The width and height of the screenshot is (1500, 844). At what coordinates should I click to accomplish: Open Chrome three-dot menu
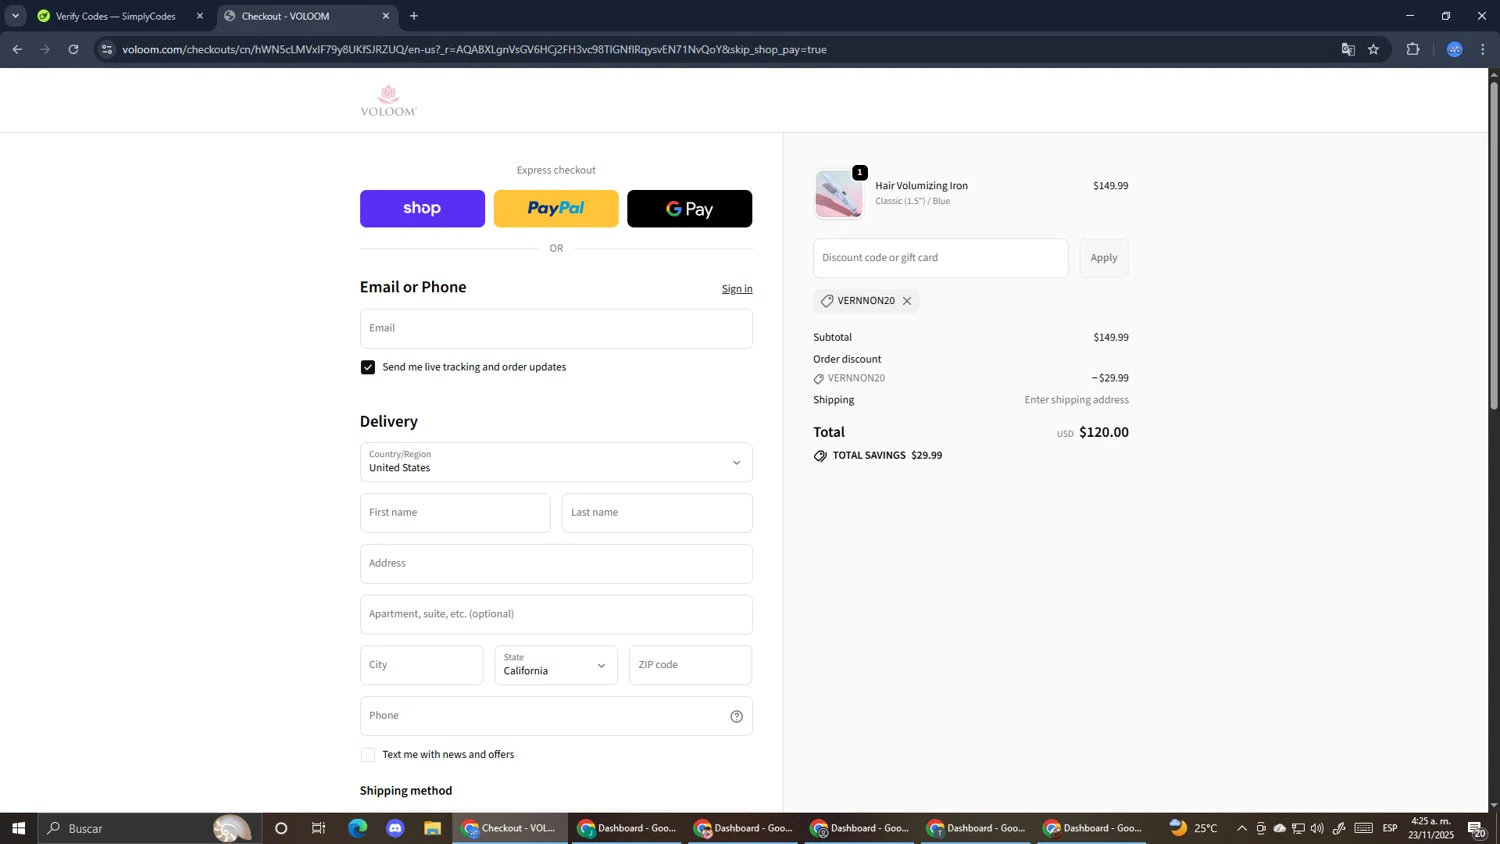[1484, 49]
